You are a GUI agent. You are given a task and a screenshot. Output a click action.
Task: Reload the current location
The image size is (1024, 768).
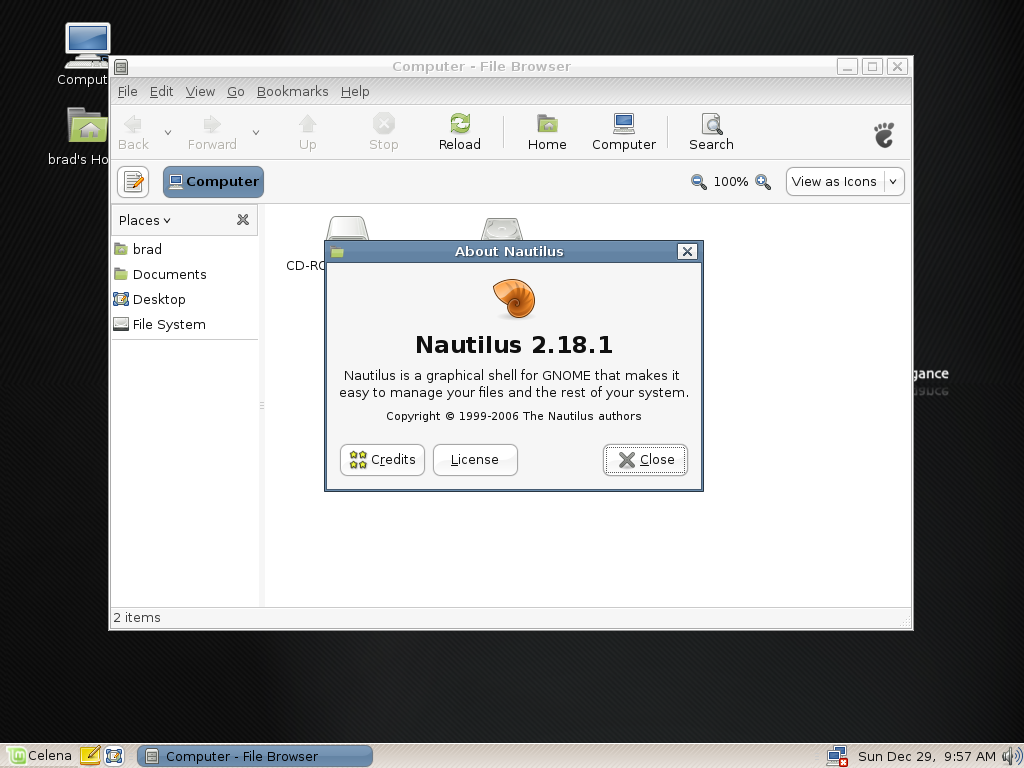[460, 133]
